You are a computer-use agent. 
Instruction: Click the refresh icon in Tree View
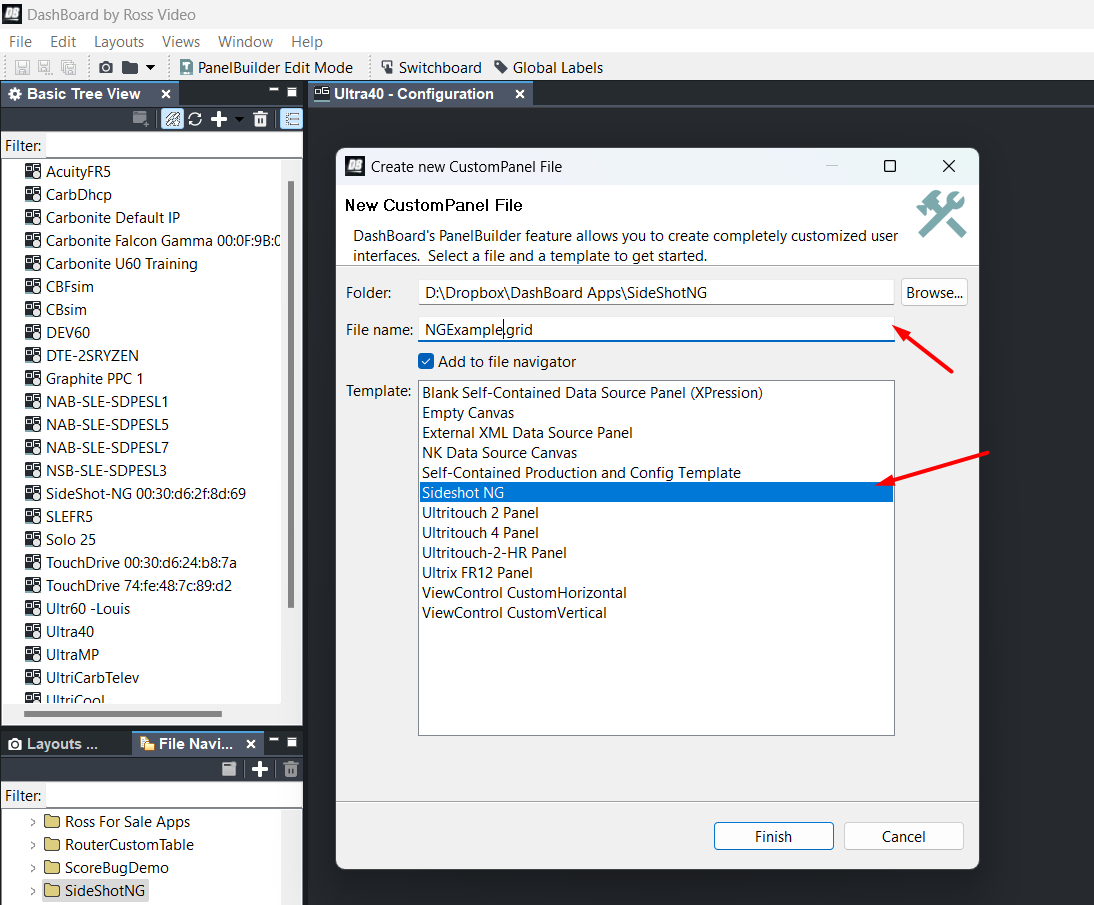[195, 119]
